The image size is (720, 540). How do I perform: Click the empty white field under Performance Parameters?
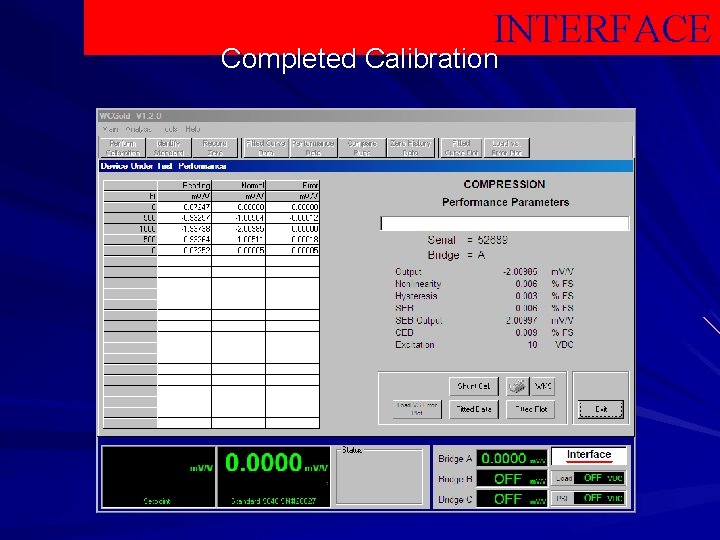click(x=505, y=224)
